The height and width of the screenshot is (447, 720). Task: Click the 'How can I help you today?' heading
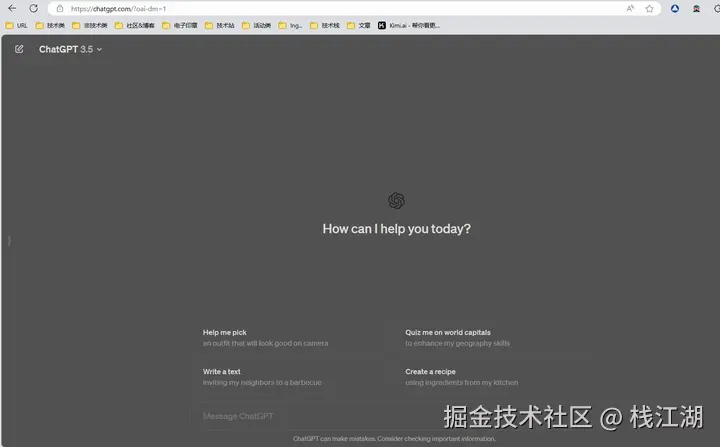pyautogui.click(x=397, y=229)
